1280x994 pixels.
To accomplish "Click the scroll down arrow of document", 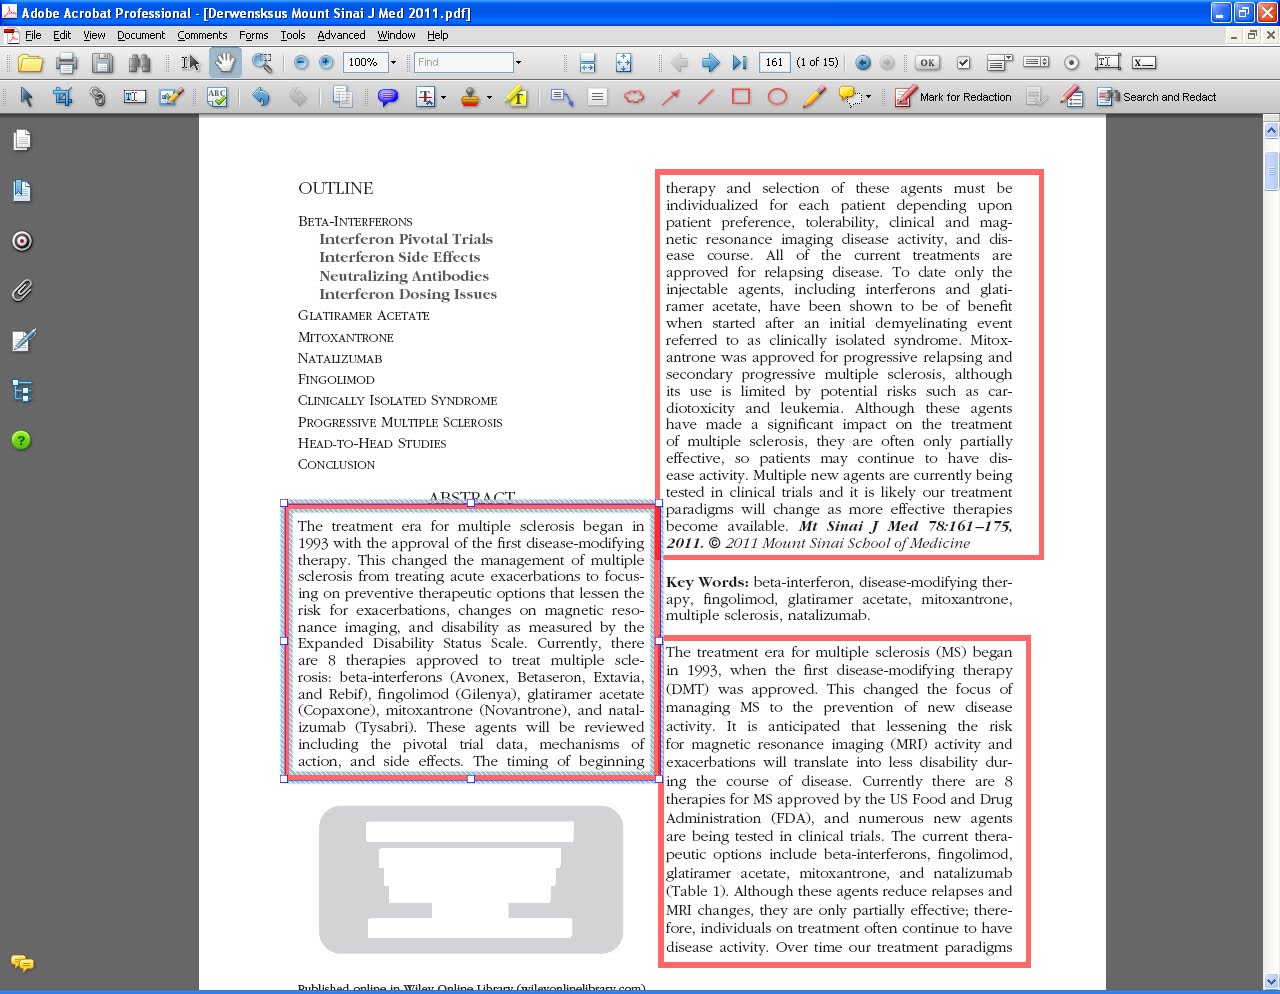I will pyautogui.click(x=1271, y=982).
